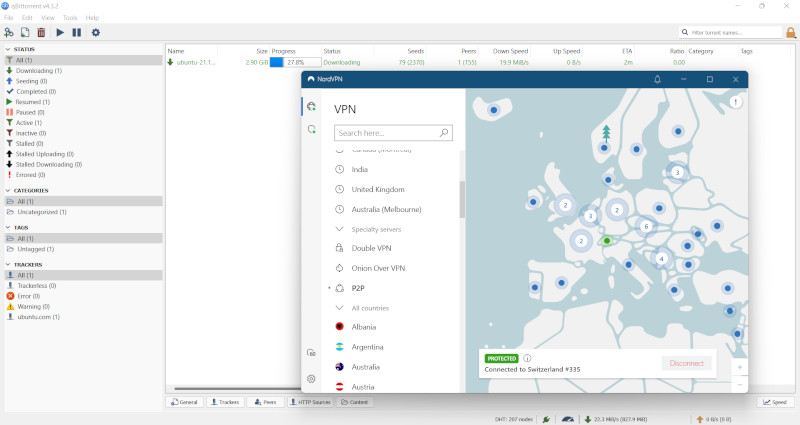The image size is (800, 425).
Task: Open the Edit menu in qBittorrent
Action: [x=27, y=18]
